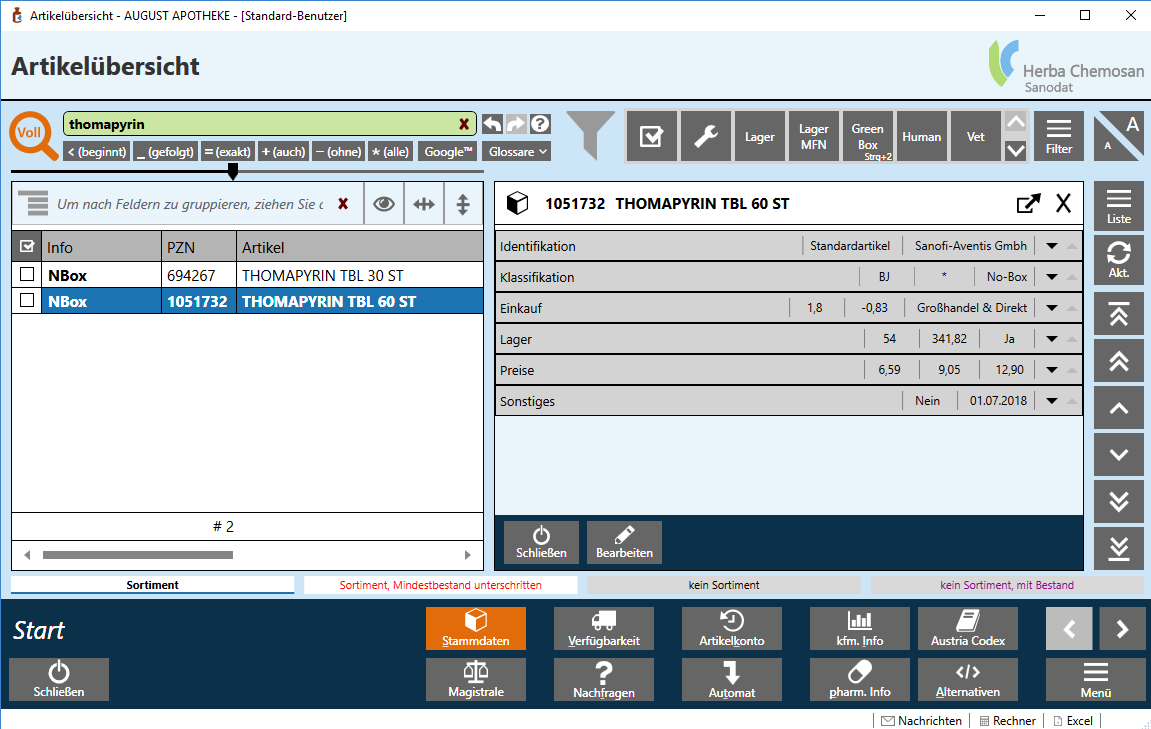Toggle the Lager MFN filter
This screenshot has width=1151, height=729.
[813, 137]
